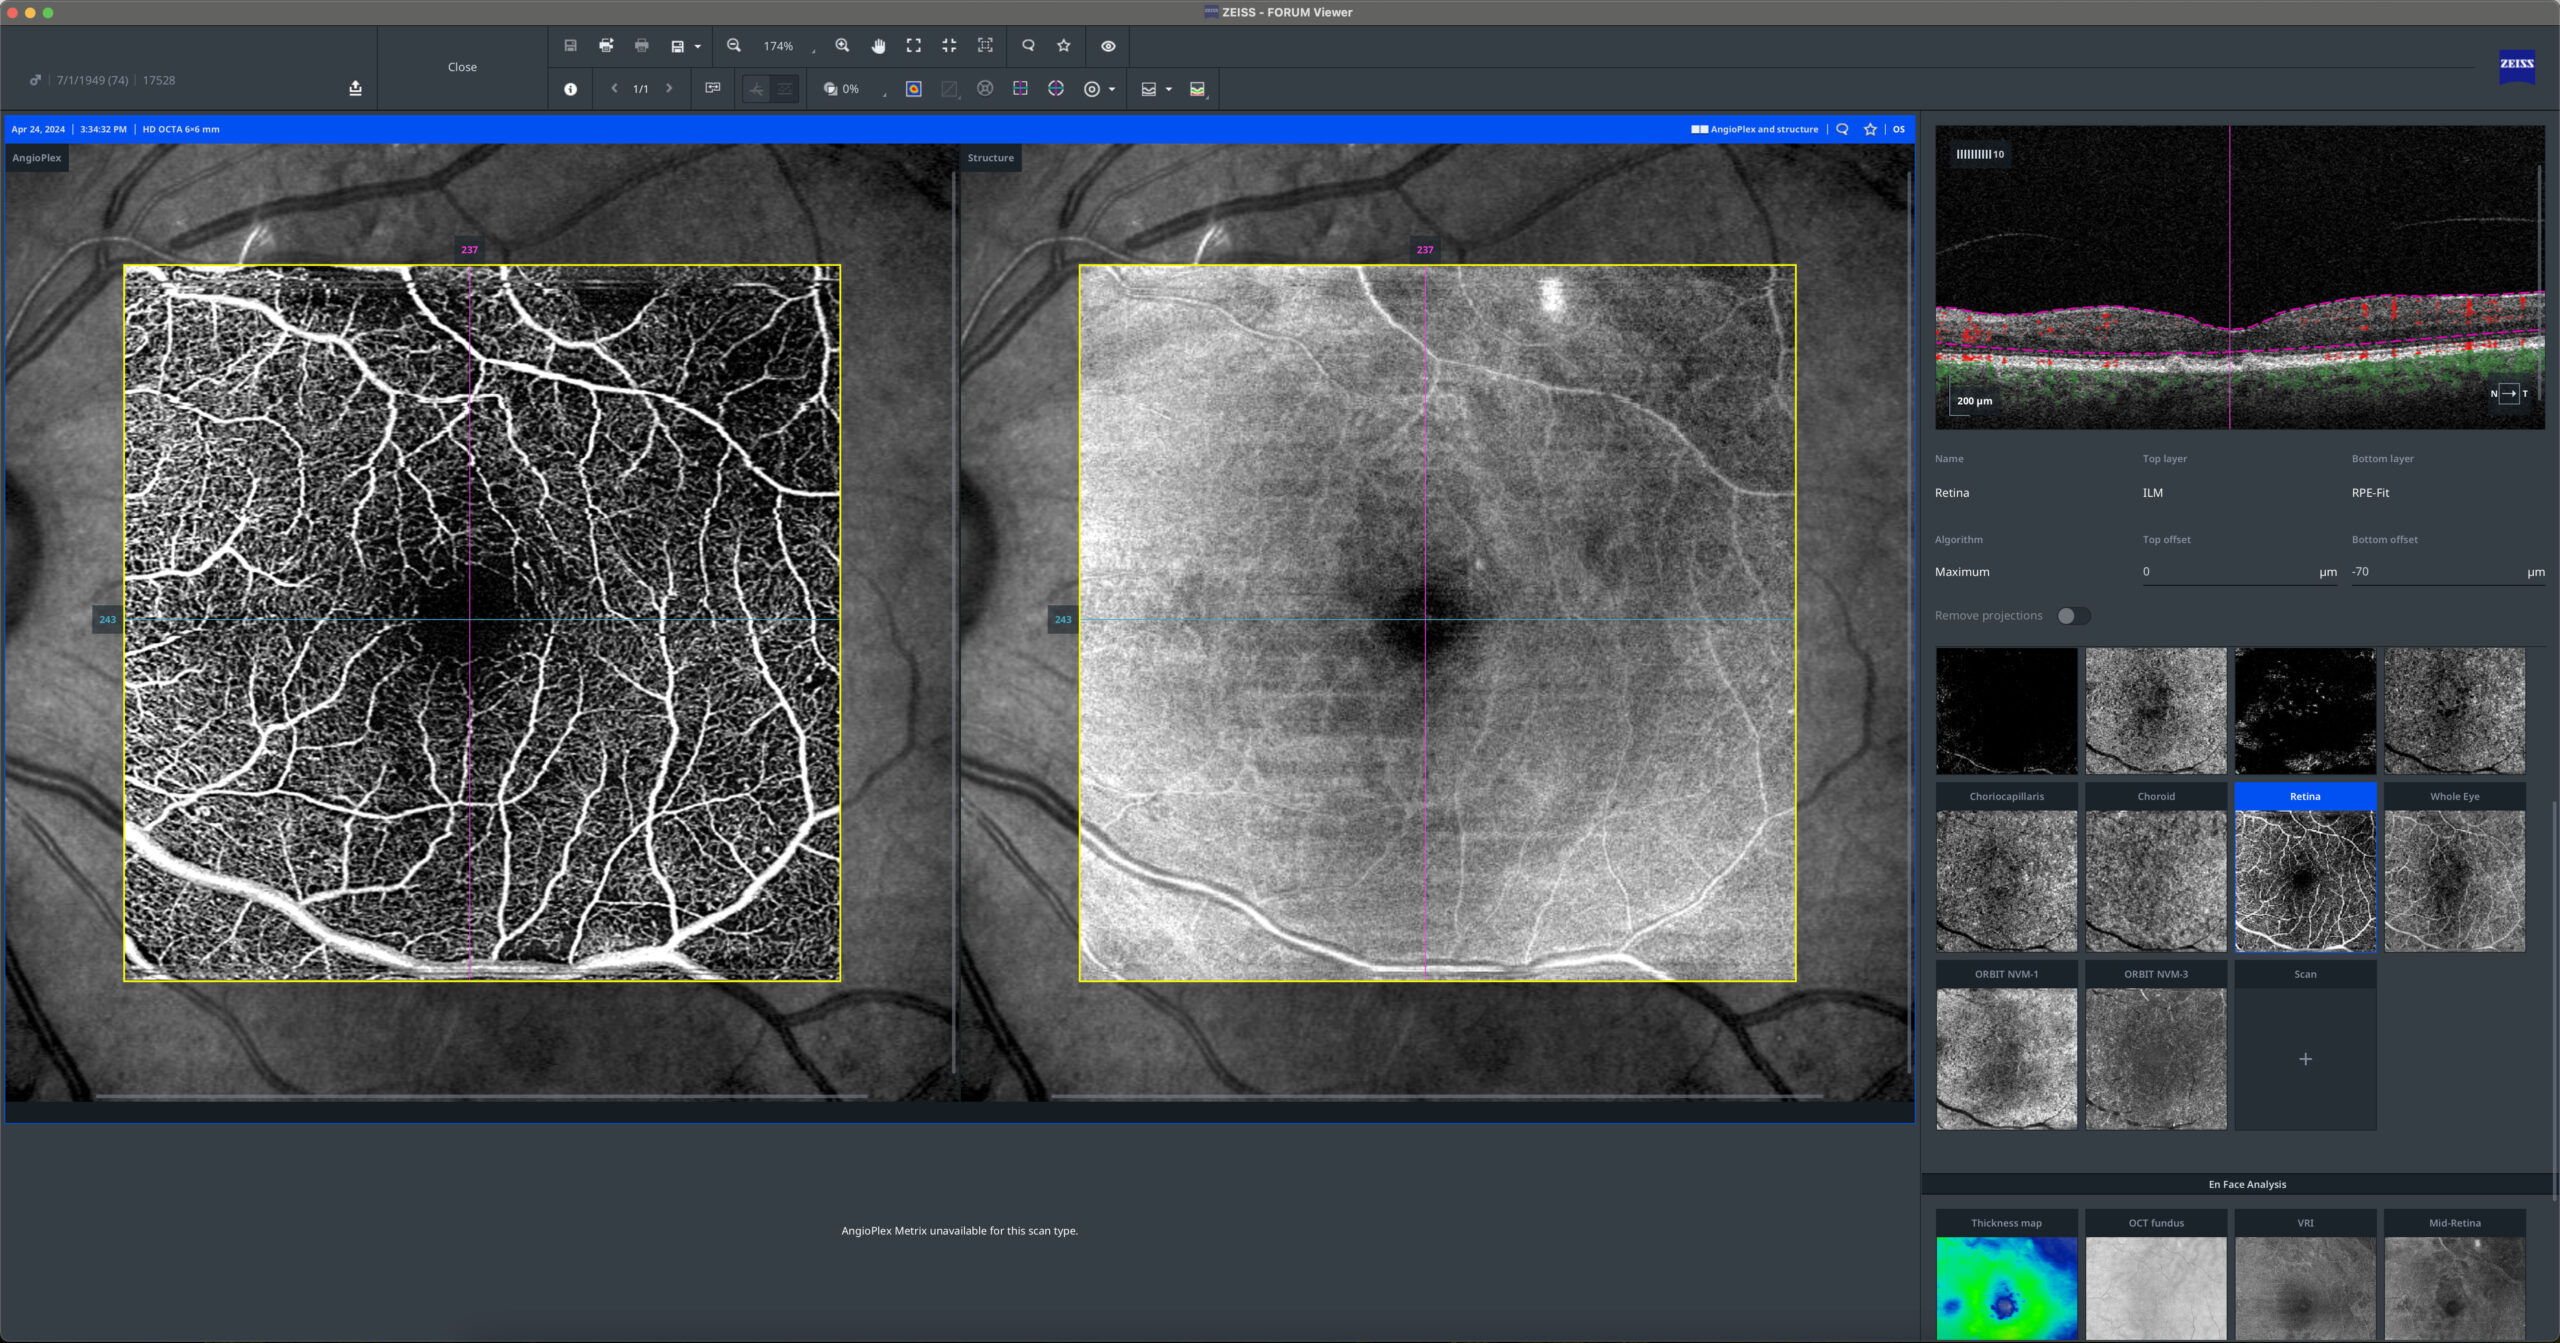The width and height of the screenshot is (2560, 1343).
Task: Open the Thickness map thumbnail
Action: pos(2006,1288)
